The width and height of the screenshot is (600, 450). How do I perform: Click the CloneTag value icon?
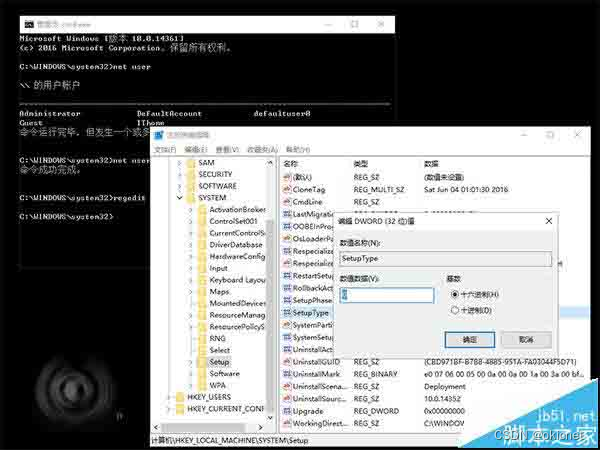point(287,189)
